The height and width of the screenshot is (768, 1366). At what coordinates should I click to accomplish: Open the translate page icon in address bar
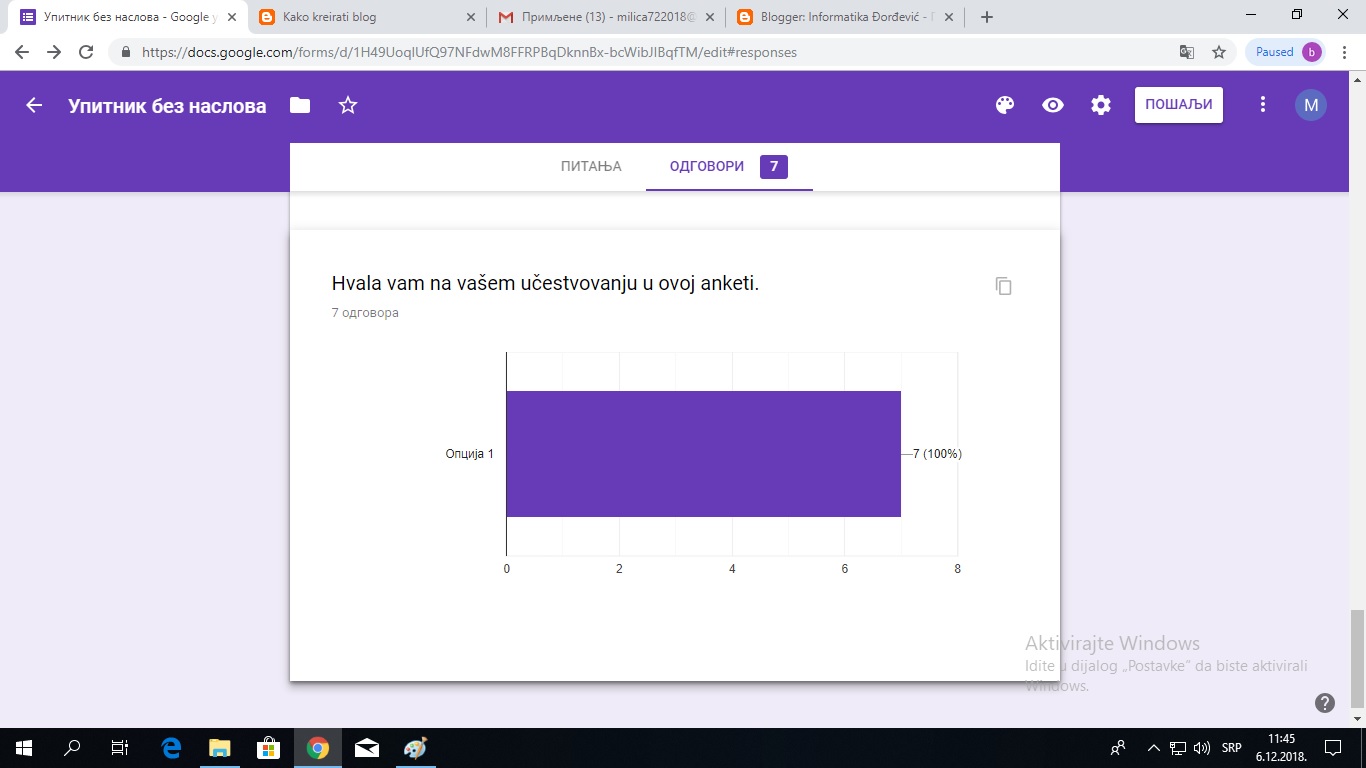click(x=1186, y=50)
